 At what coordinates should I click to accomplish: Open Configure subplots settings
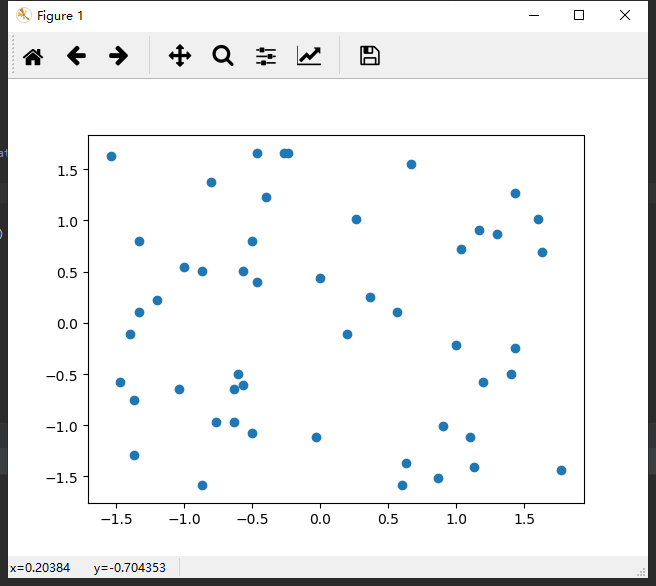(x=266, y=56)
